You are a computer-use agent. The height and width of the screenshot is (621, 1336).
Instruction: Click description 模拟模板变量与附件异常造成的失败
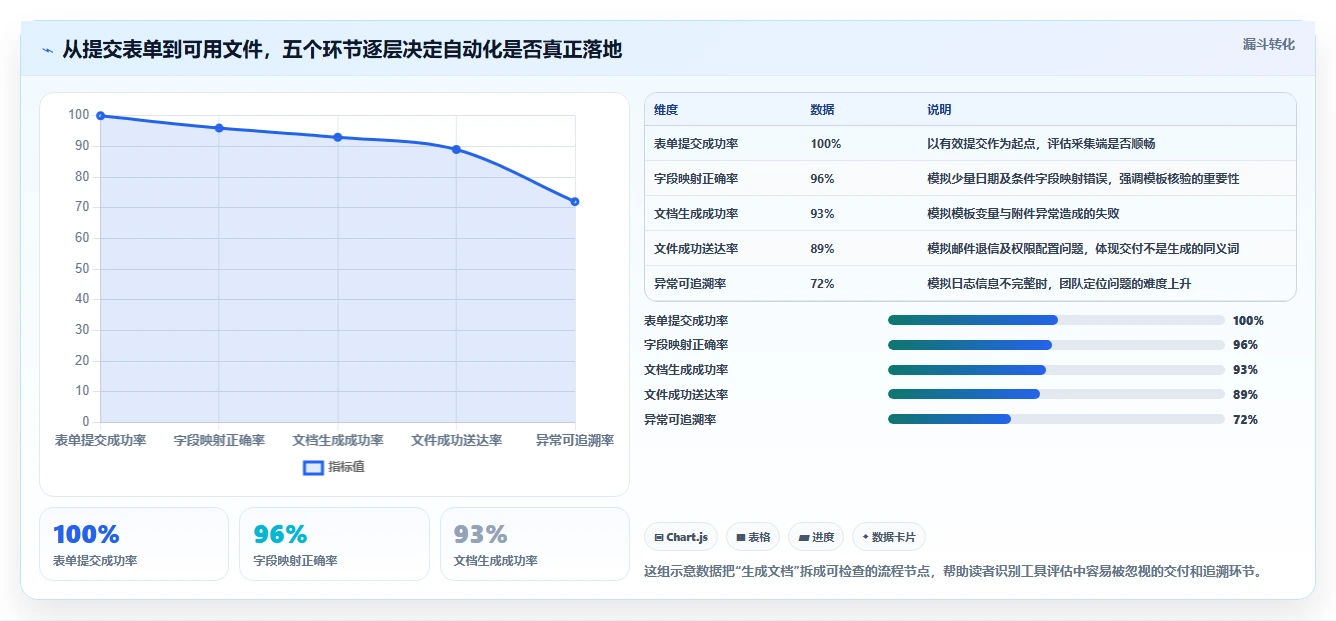click(1023, 214)
